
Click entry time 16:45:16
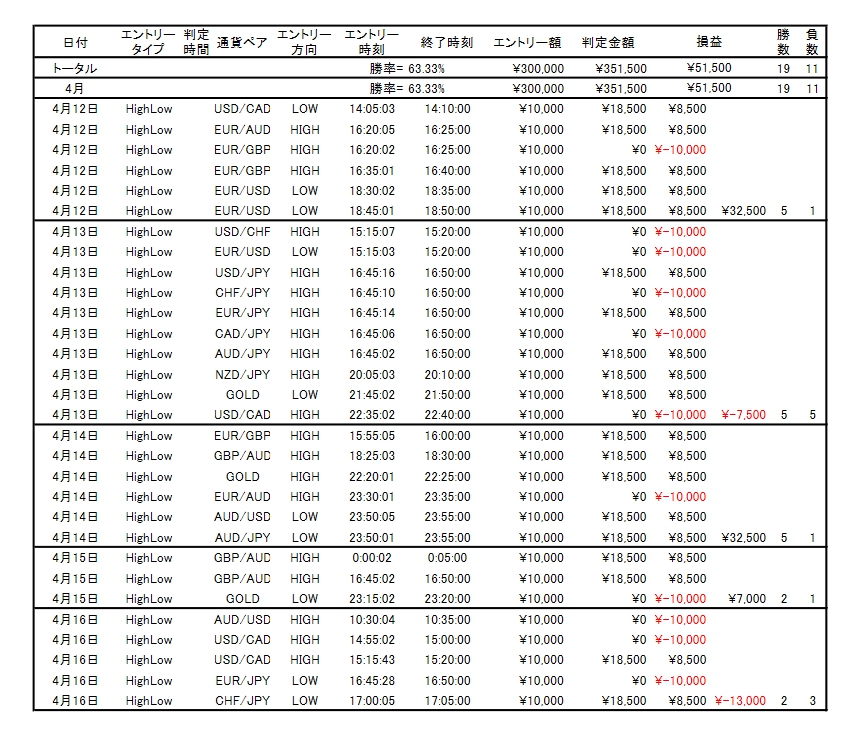click(372, 273)
